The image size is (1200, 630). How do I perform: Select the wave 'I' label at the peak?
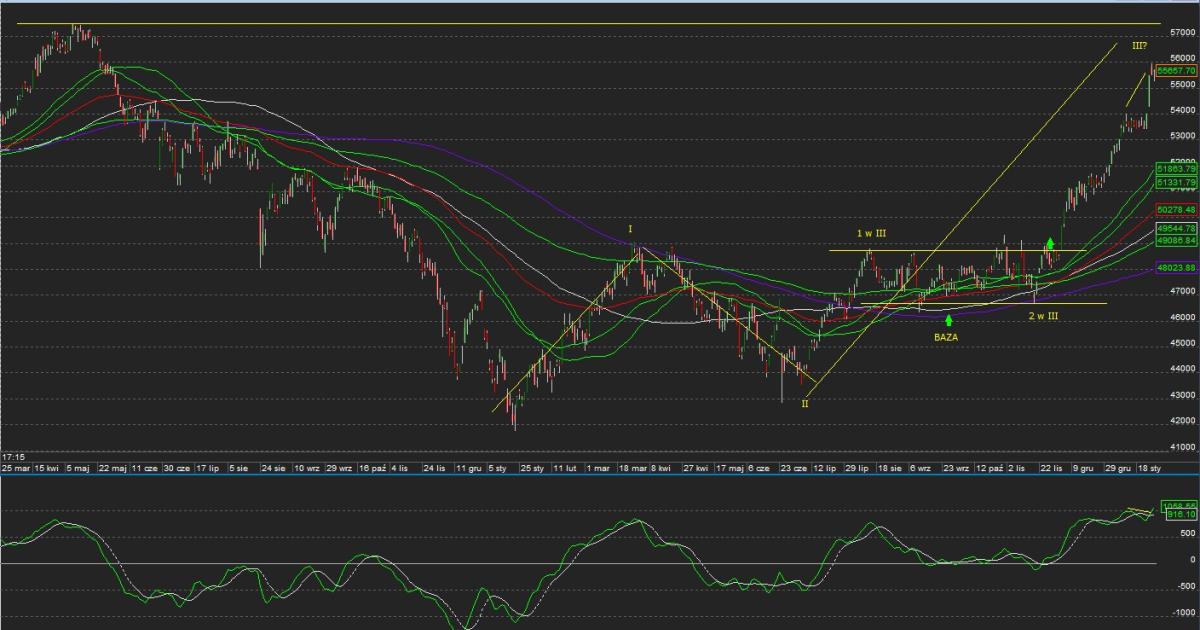[x=630, y=230]
